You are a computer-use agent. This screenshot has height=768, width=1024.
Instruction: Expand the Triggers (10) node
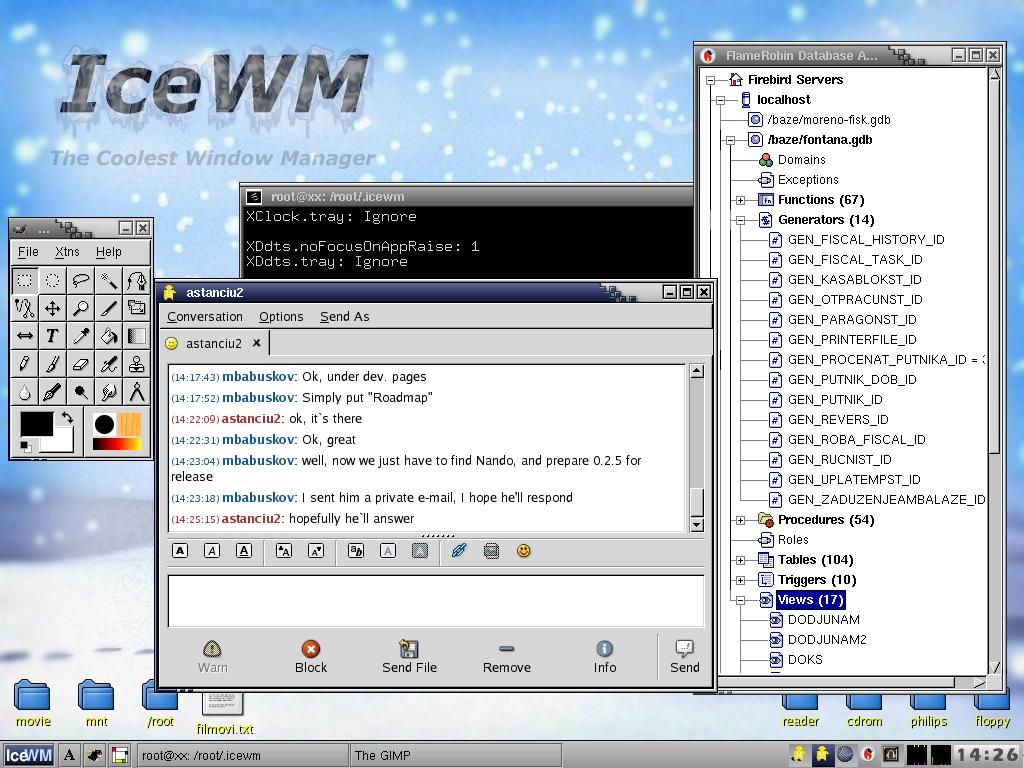[x=740, y=580]
